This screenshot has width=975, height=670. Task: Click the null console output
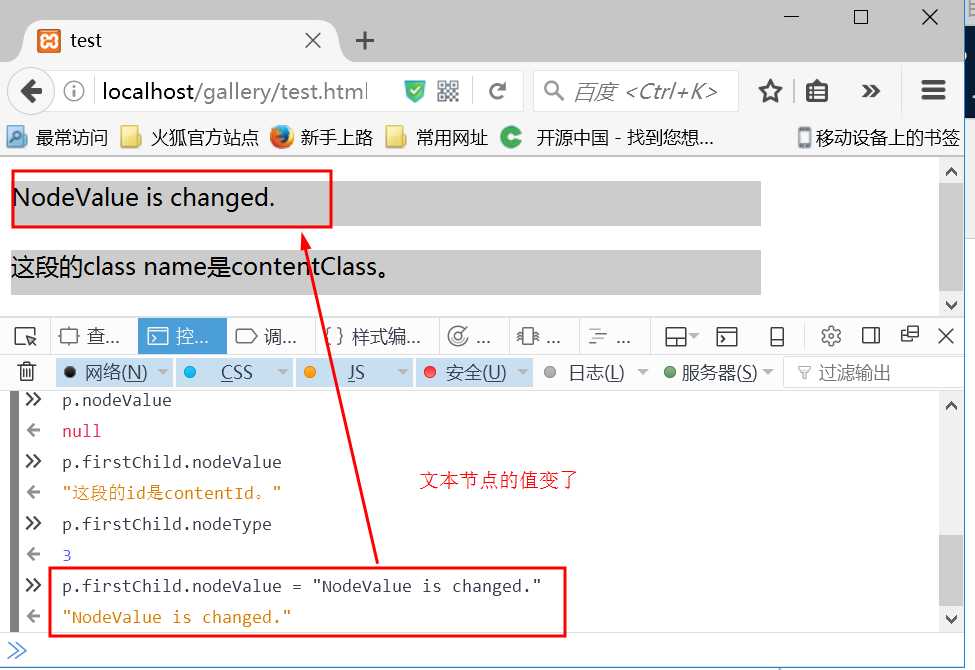tap(81, 430)
